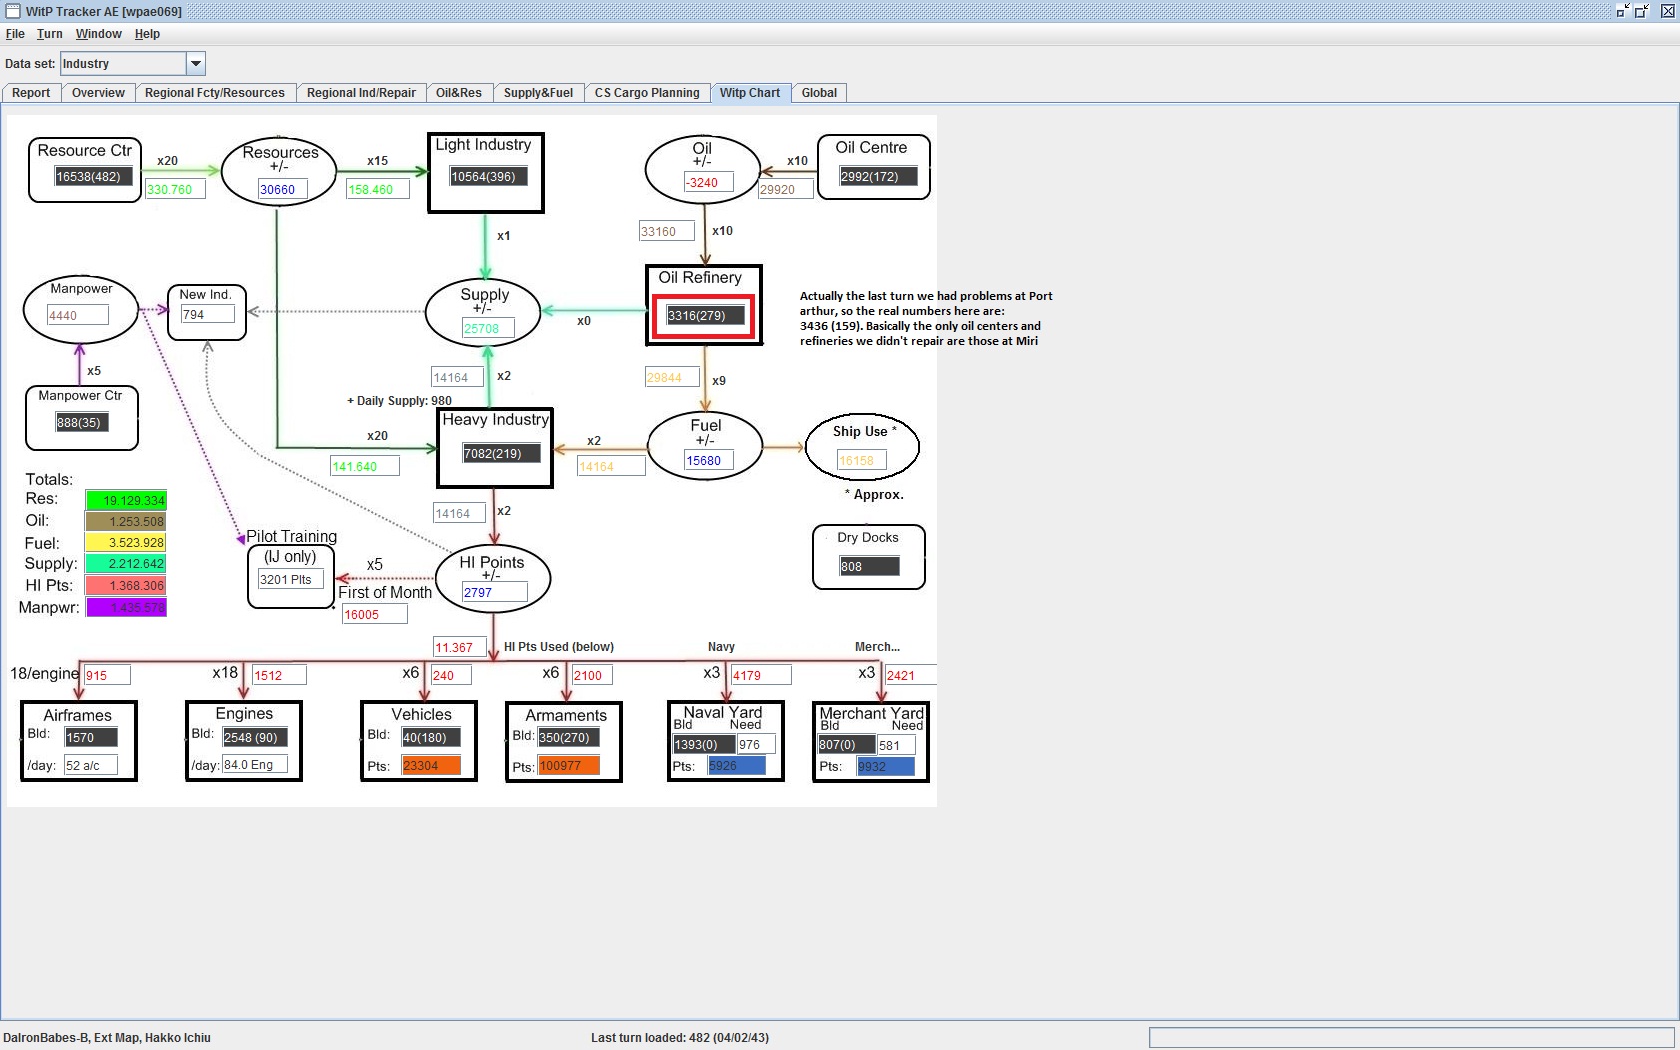Select the Regional Ind/Repair tab
Screen dimensions: 1680x1050
pos(361,93)
